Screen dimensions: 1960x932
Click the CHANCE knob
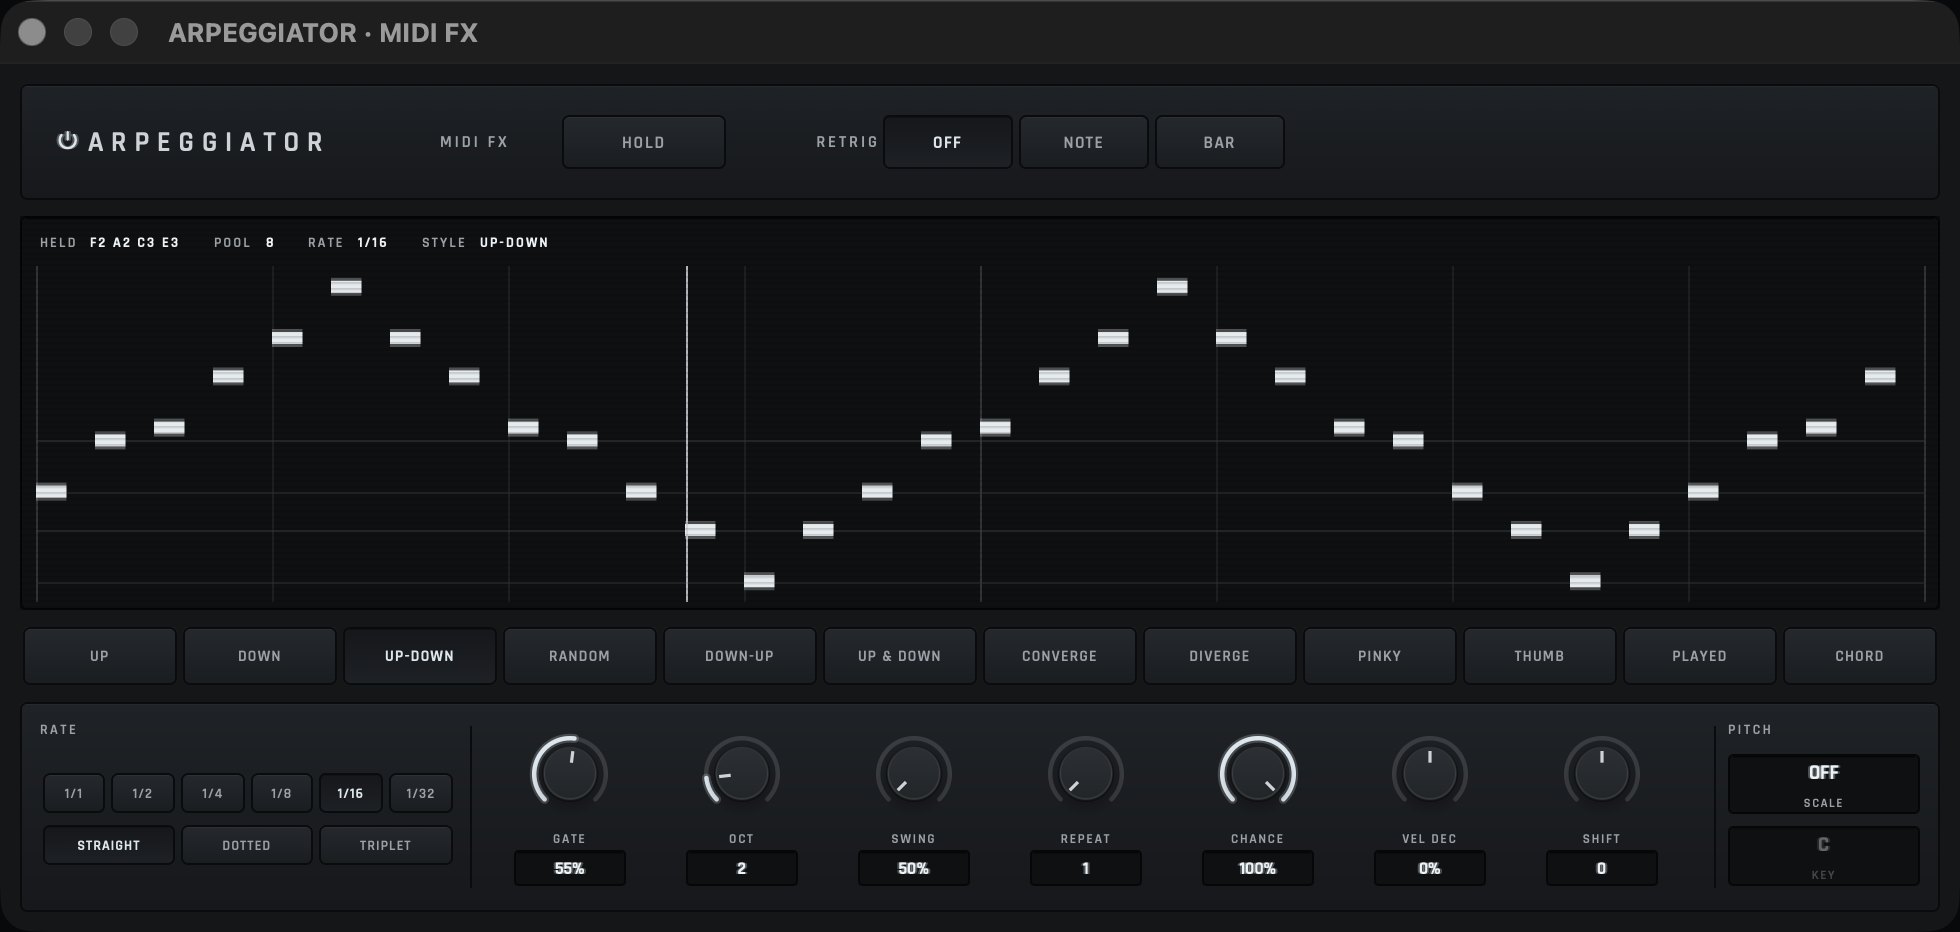(x=1257, y=773)
